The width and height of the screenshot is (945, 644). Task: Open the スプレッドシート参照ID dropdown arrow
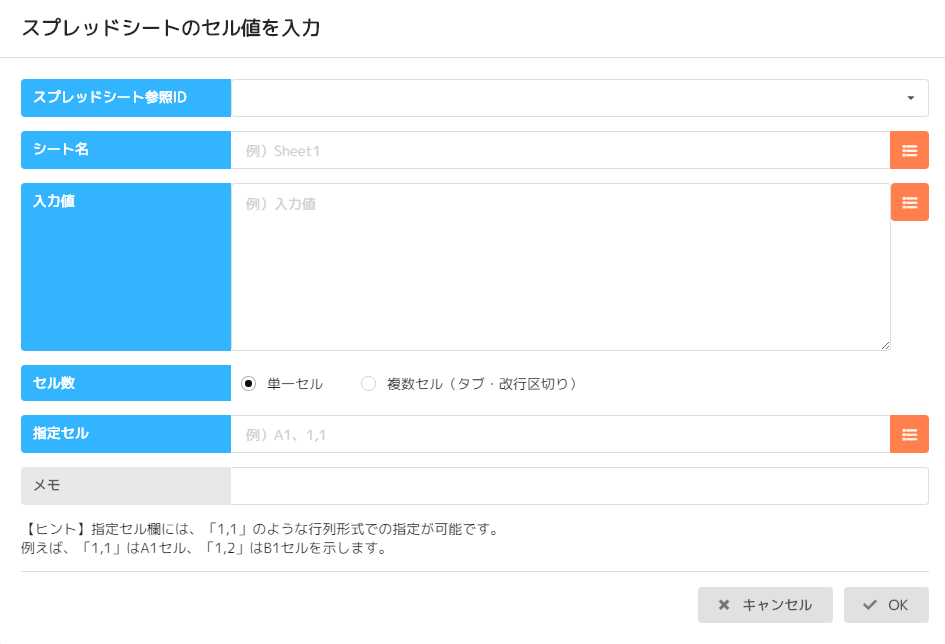pos(910,98)
